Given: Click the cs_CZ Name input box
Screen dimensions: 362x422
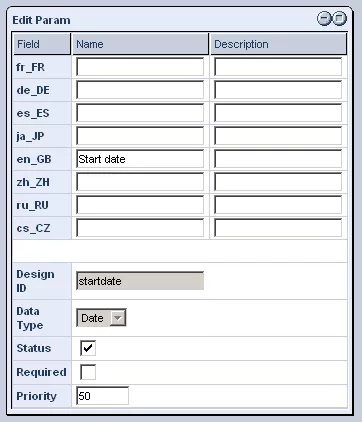Looking at the screenshot, I should 140,228.
